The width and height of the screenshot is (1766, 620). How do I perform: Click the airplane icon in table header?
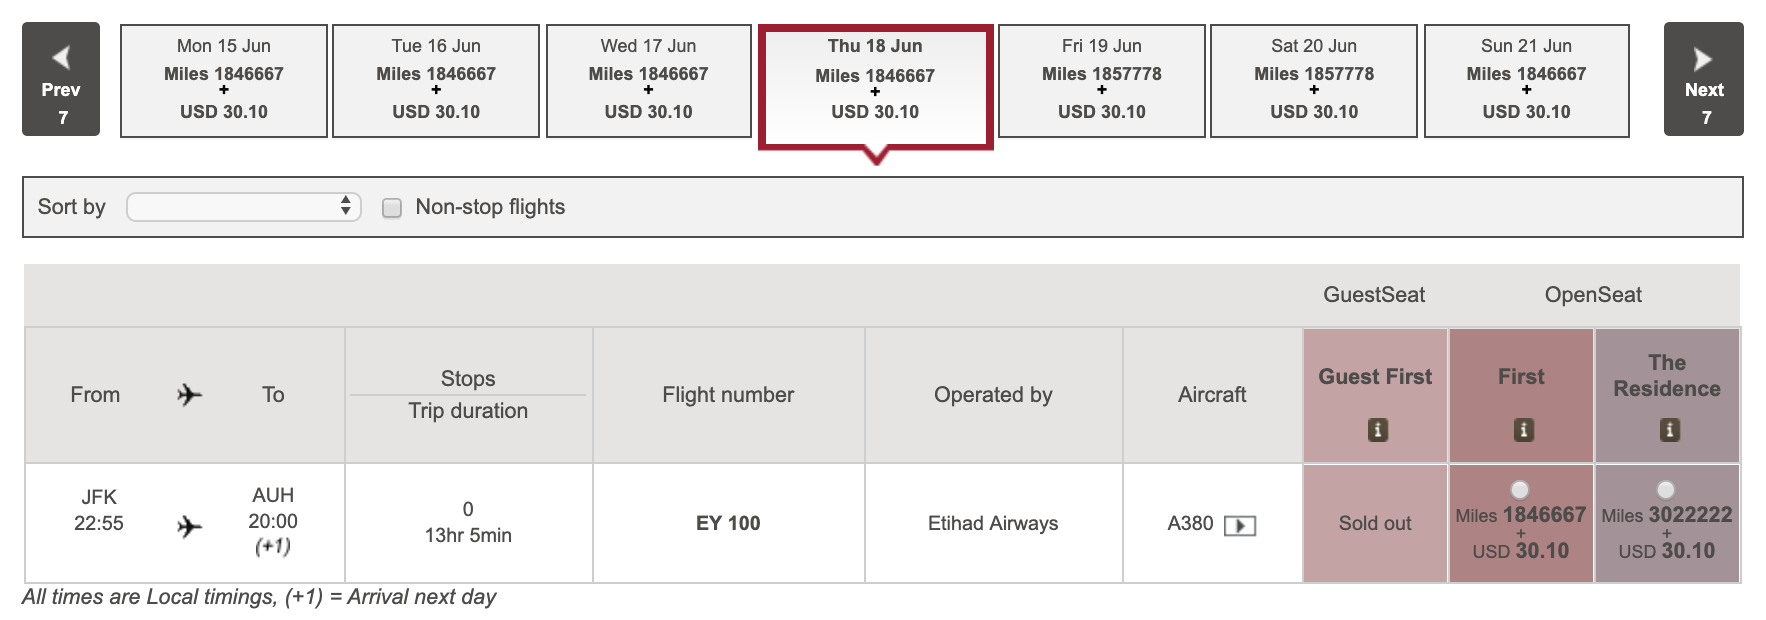189,395
